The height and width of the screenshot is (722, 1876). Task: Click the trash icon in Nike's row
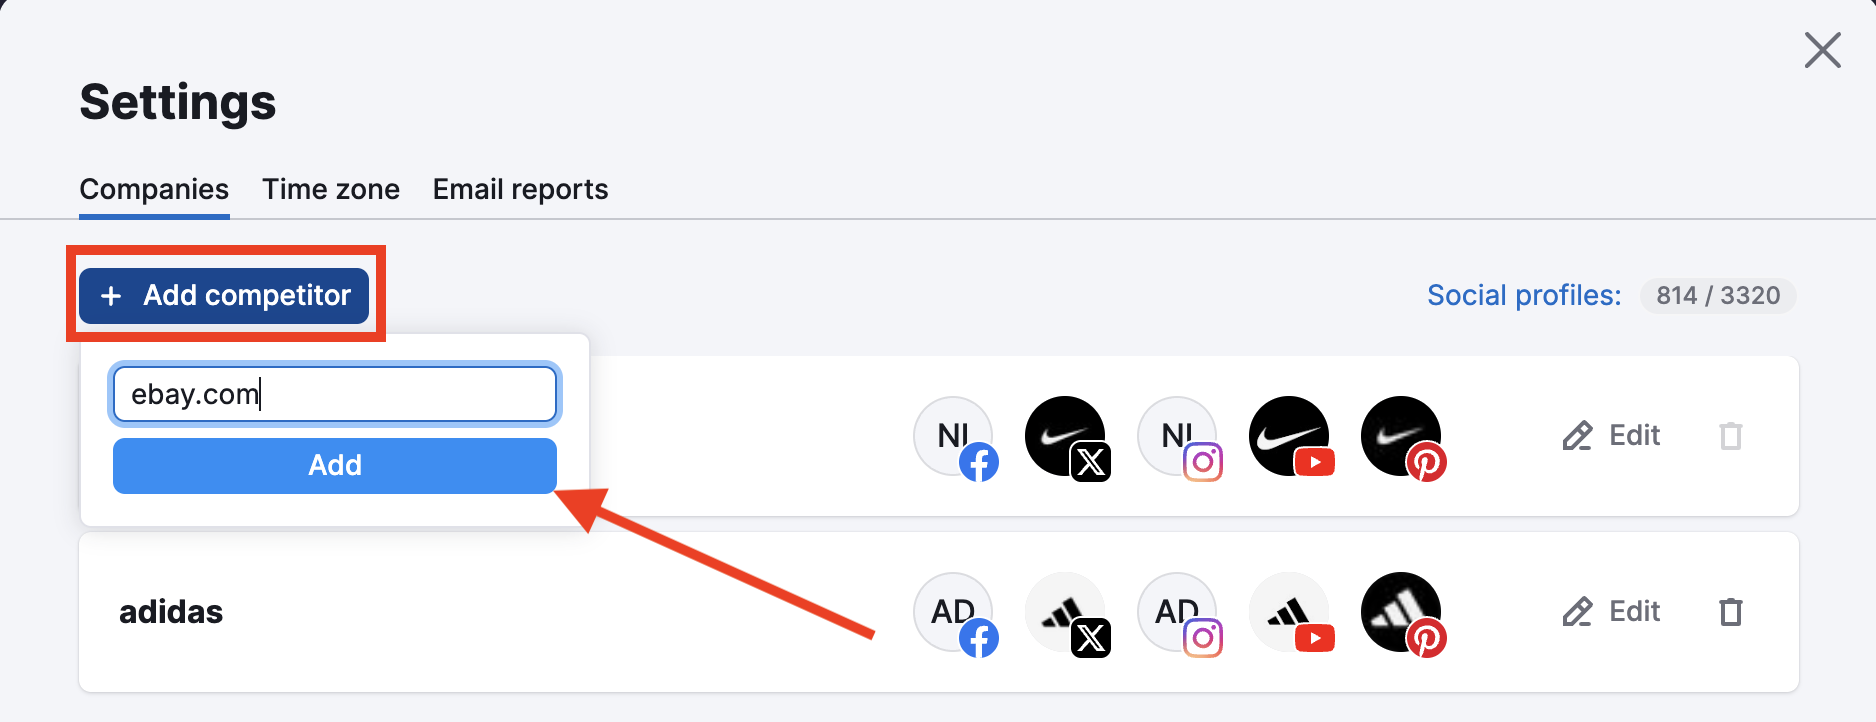tap(1731, 435)
